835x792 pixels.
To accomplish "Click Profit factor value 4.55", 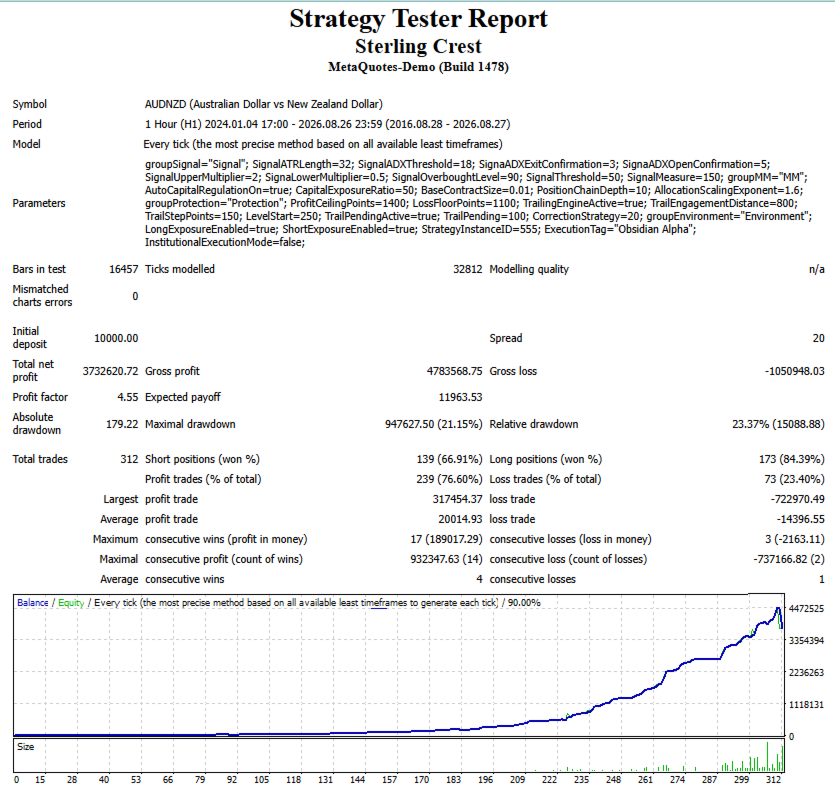I will 127,397.
